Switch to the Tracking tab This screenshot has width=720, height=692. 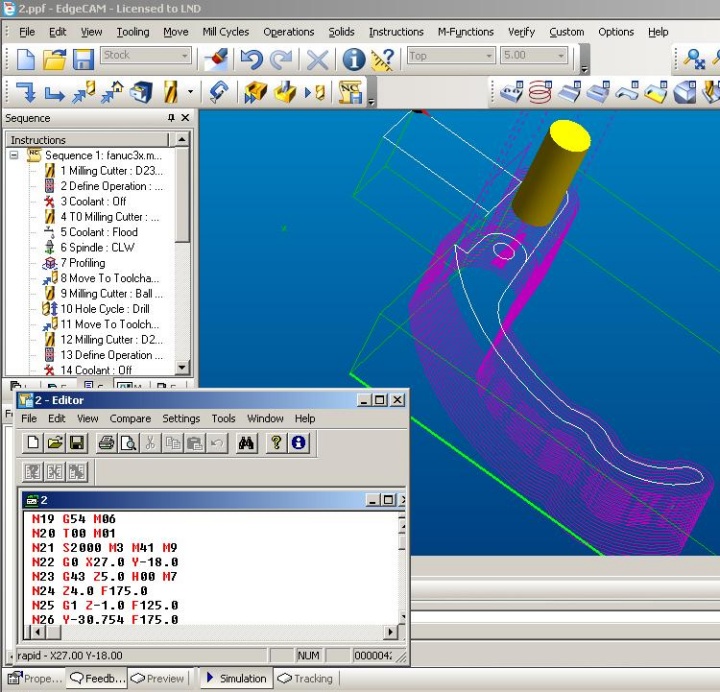click(305, 678)
